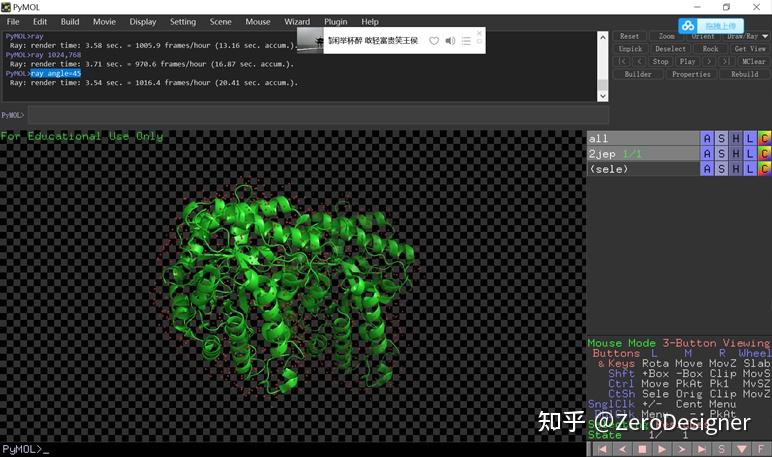Open Color menu for the 2jep object
The image size is (772, 457).
tap(764, 154)
